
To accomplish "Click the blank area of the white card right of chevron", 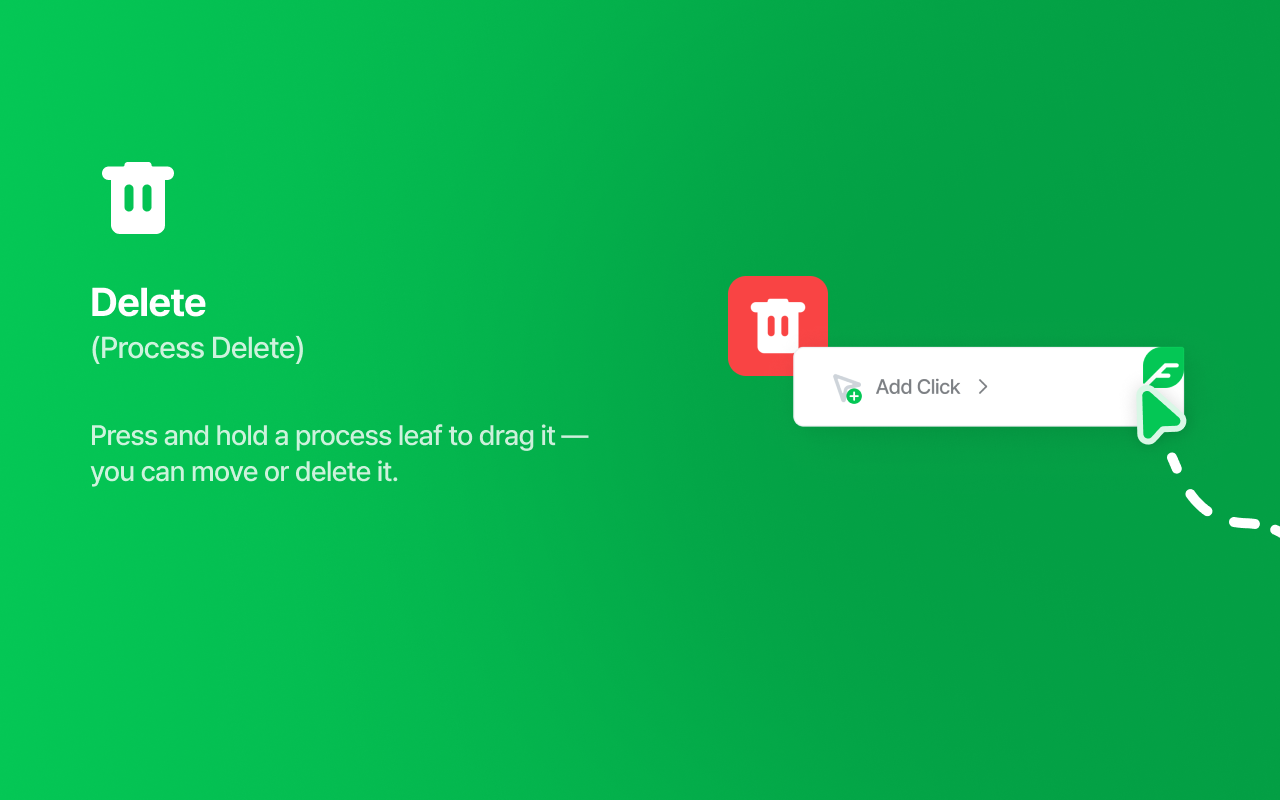I will (1065, 387).
